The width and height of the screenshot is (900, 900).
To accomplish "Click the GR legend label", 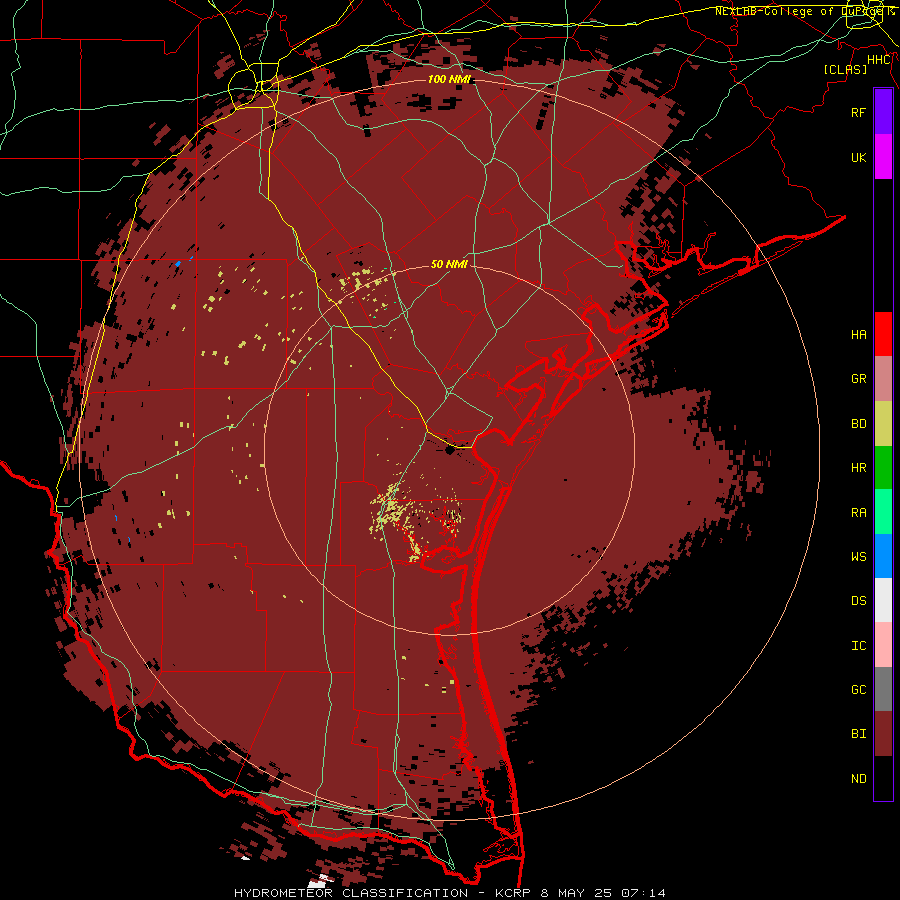I will pyautogui.click(x=859, y=379).
